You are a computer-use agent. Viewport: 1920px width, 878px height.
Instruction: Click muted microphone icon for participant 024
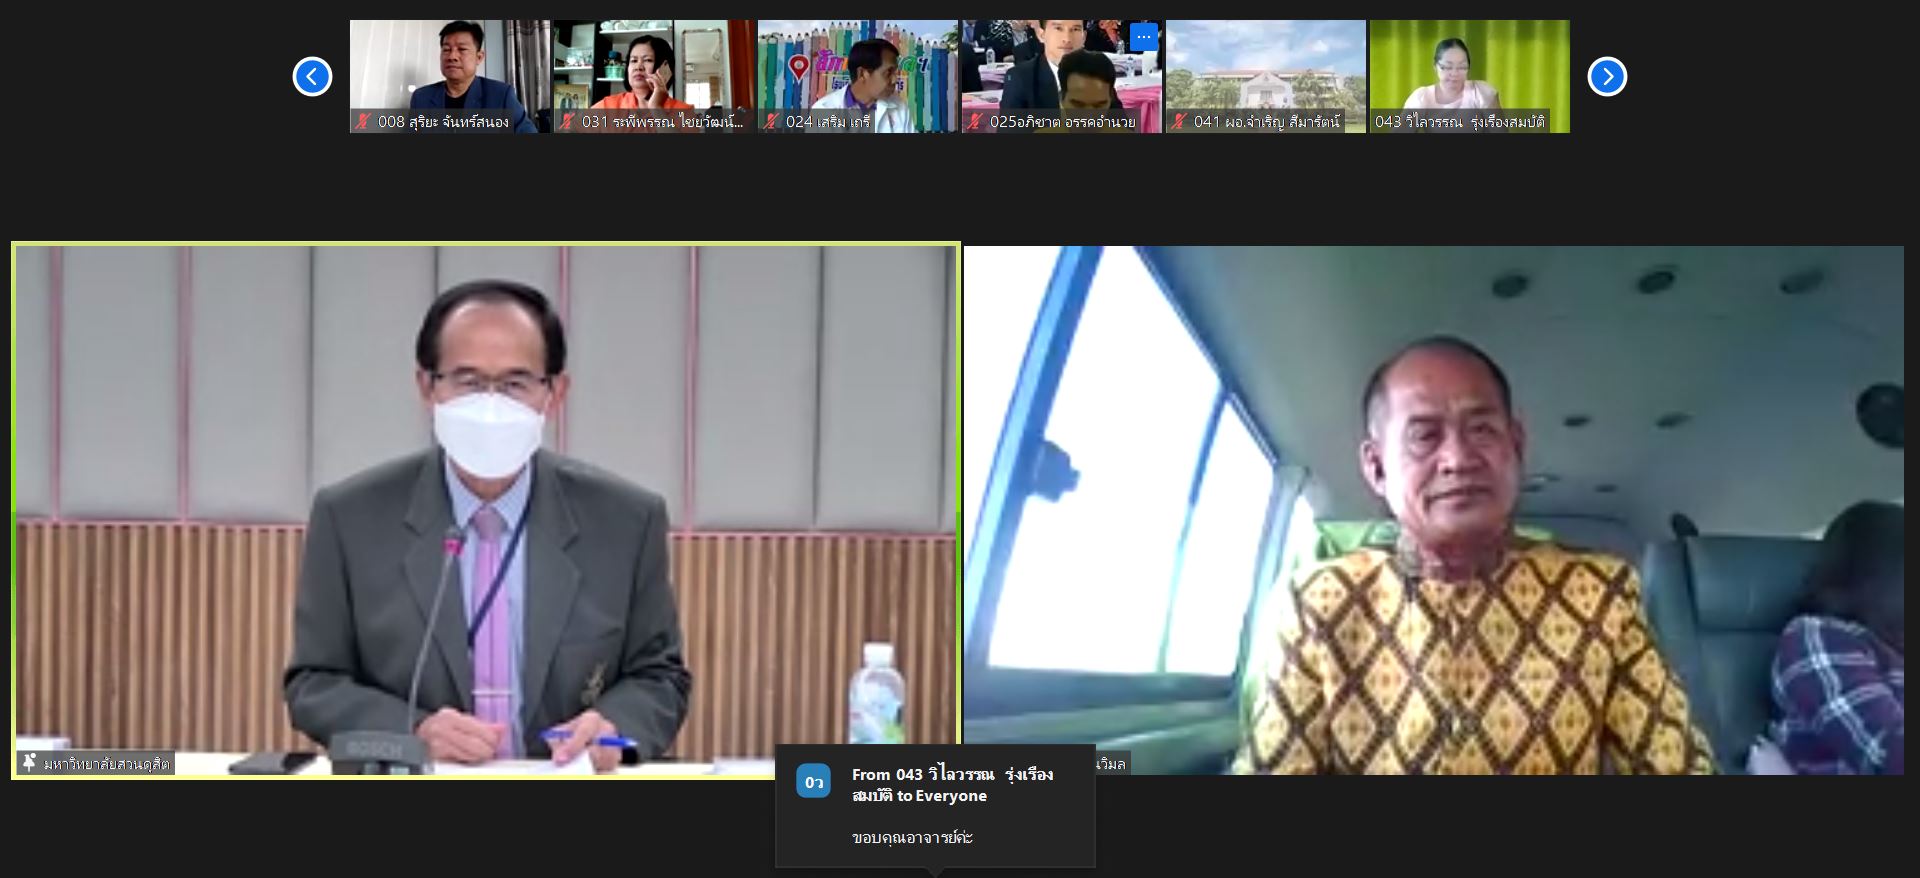point(771,122)
